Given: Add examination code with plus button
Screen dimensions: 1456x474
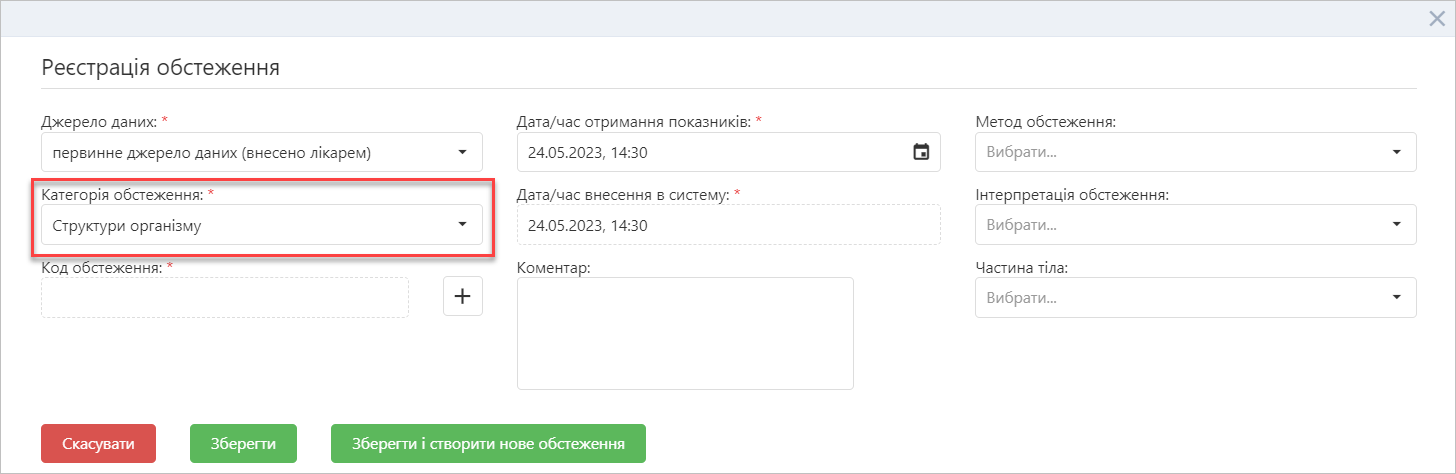Looking at the screenshot, I should tap(463, 296).
